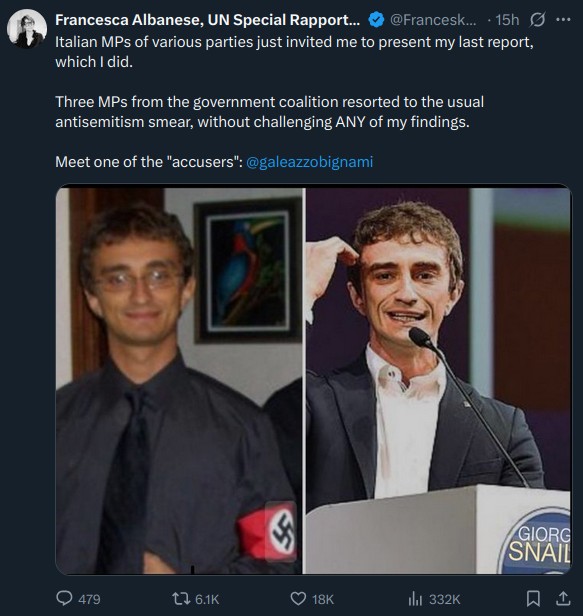Click the share upload arrow icon

click(x=563, y=598)
